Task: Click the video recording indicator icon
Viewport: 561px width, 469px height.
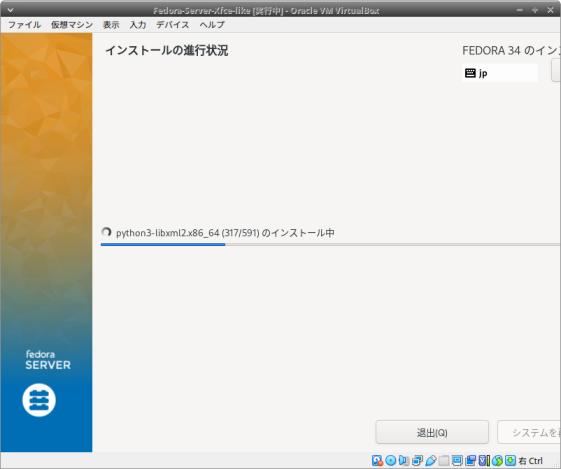Action: point(470,460)
